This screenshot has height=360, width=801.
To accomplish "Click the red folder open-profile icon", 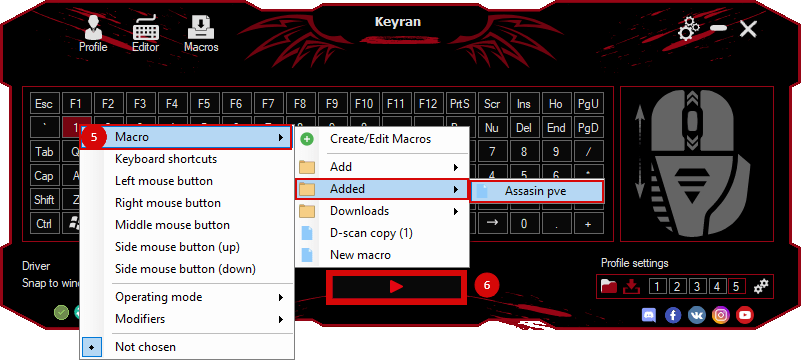I will point(609,286).
